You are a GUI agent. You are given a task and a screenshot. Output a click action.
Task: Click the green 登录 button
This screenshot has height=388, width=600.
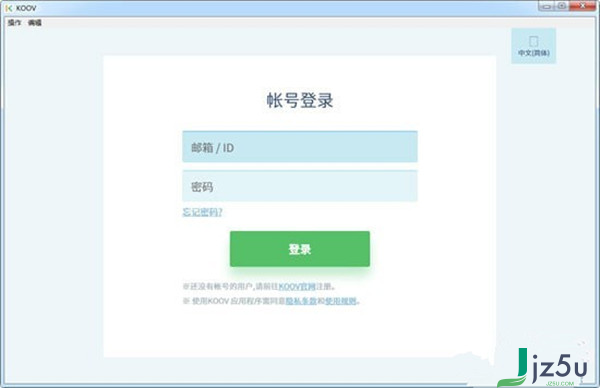tap(300, 249)
